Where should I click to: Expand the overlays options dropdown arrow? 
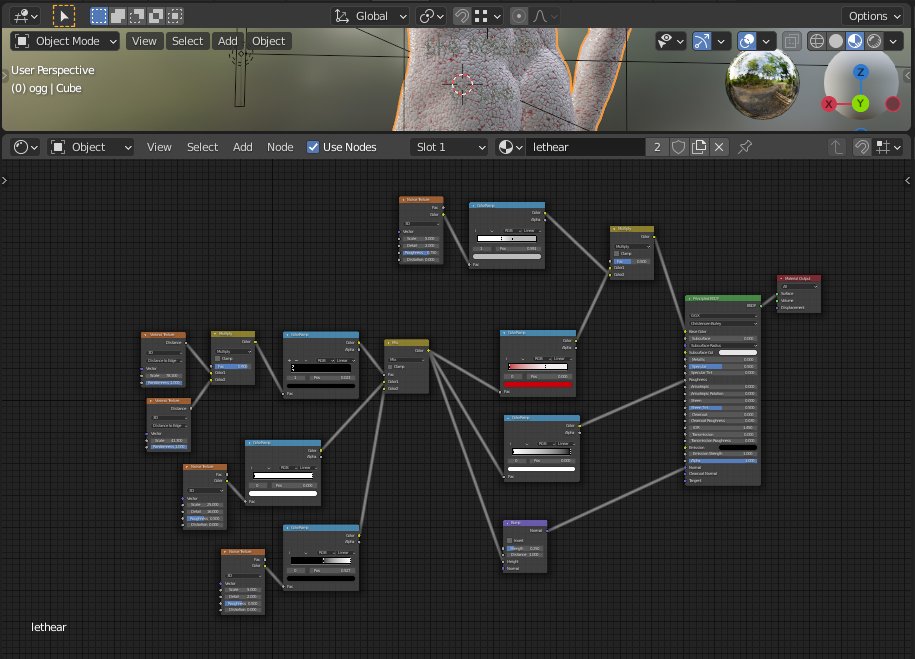pyautogui.click(x=766, y=41)
